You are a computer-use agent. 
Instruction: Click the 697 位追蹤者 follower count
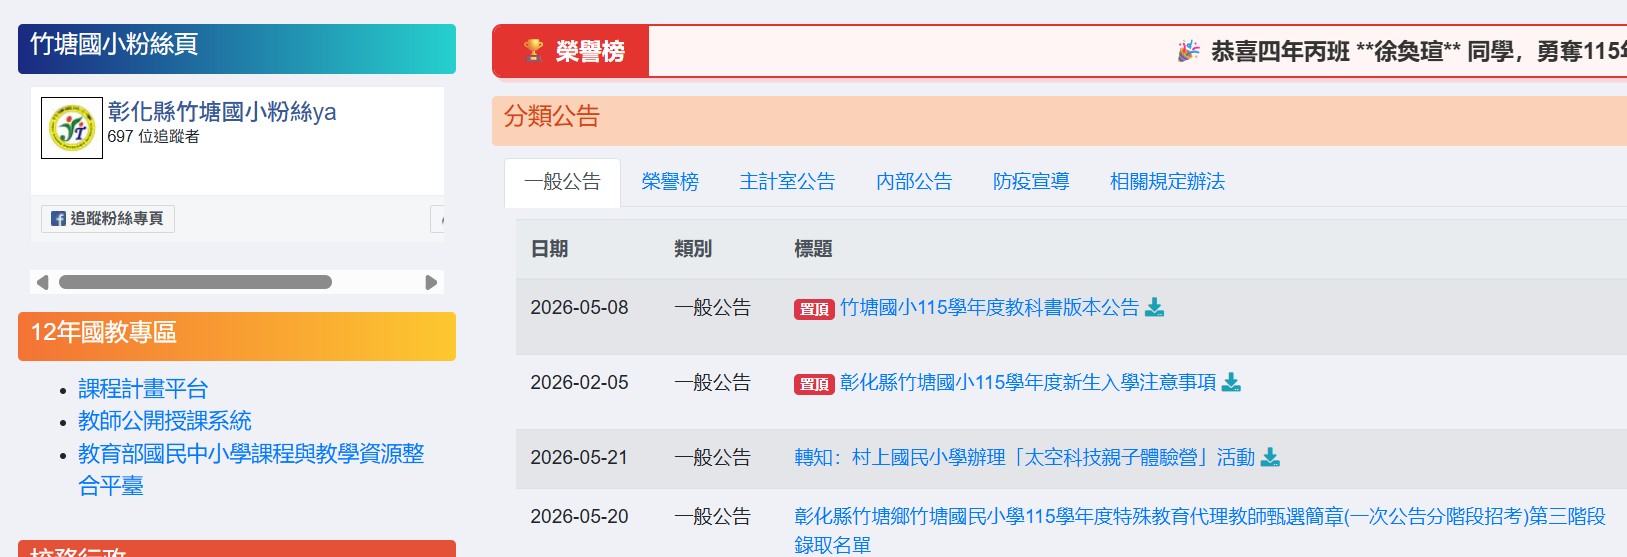point(153,136)
